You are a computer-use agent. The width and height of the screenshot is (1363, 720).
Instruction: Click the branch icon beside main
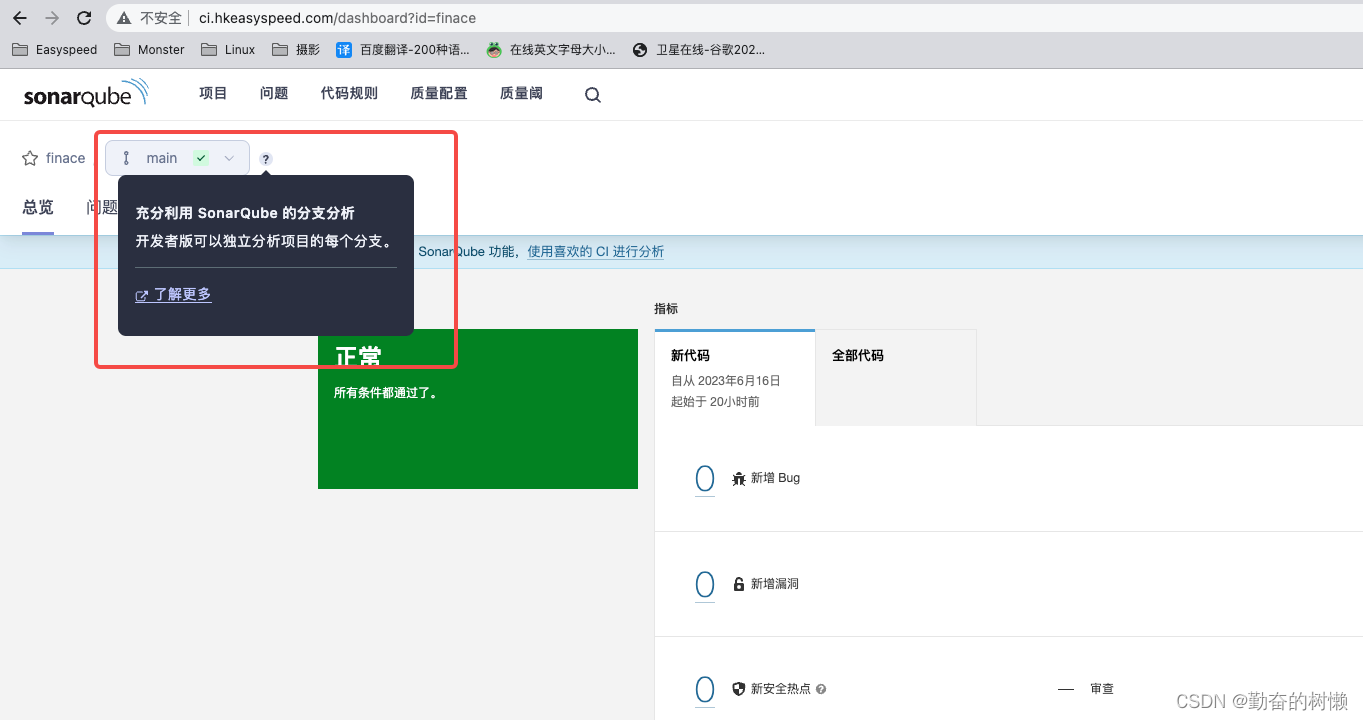(126, 158)
